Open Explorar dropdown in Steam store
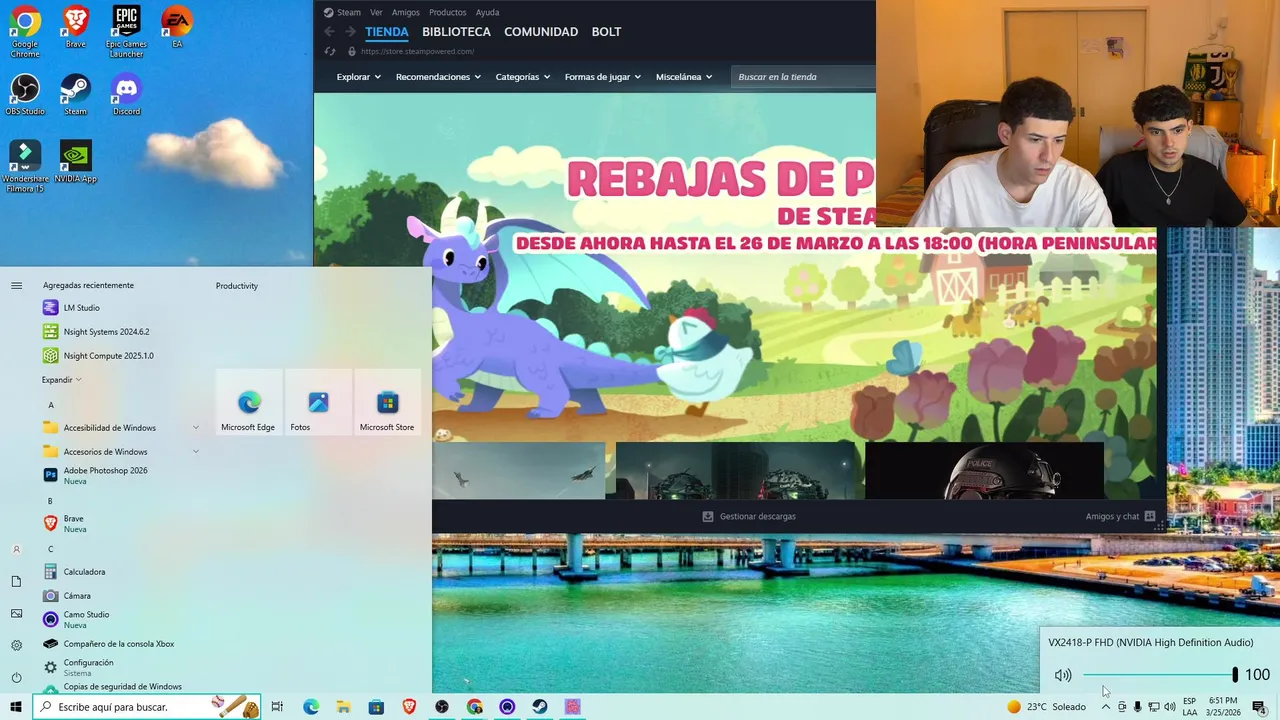This screenshot has width=1280, height=720. [358, 77]
